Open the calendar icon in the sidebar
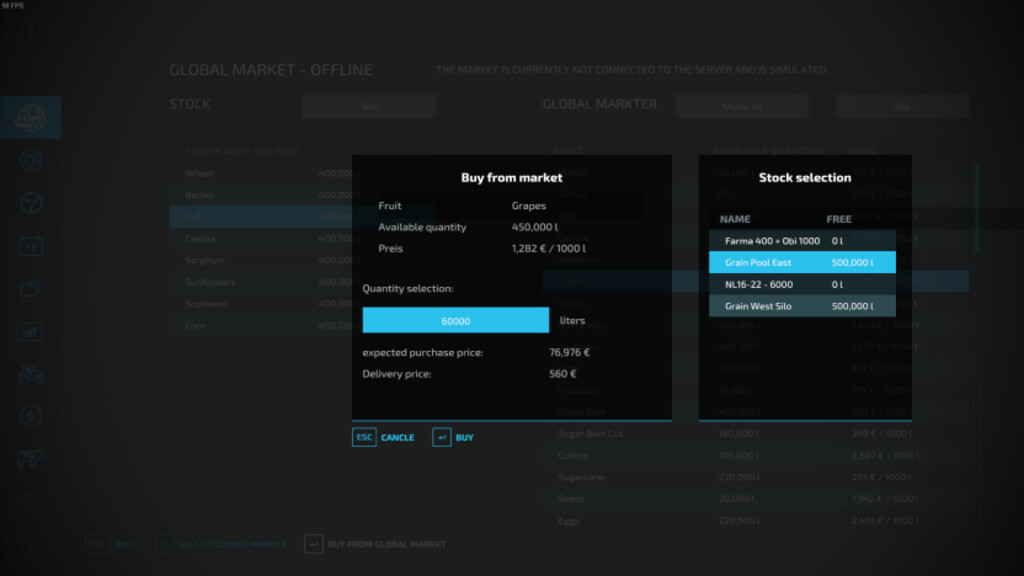 click(x=30, y=245)
